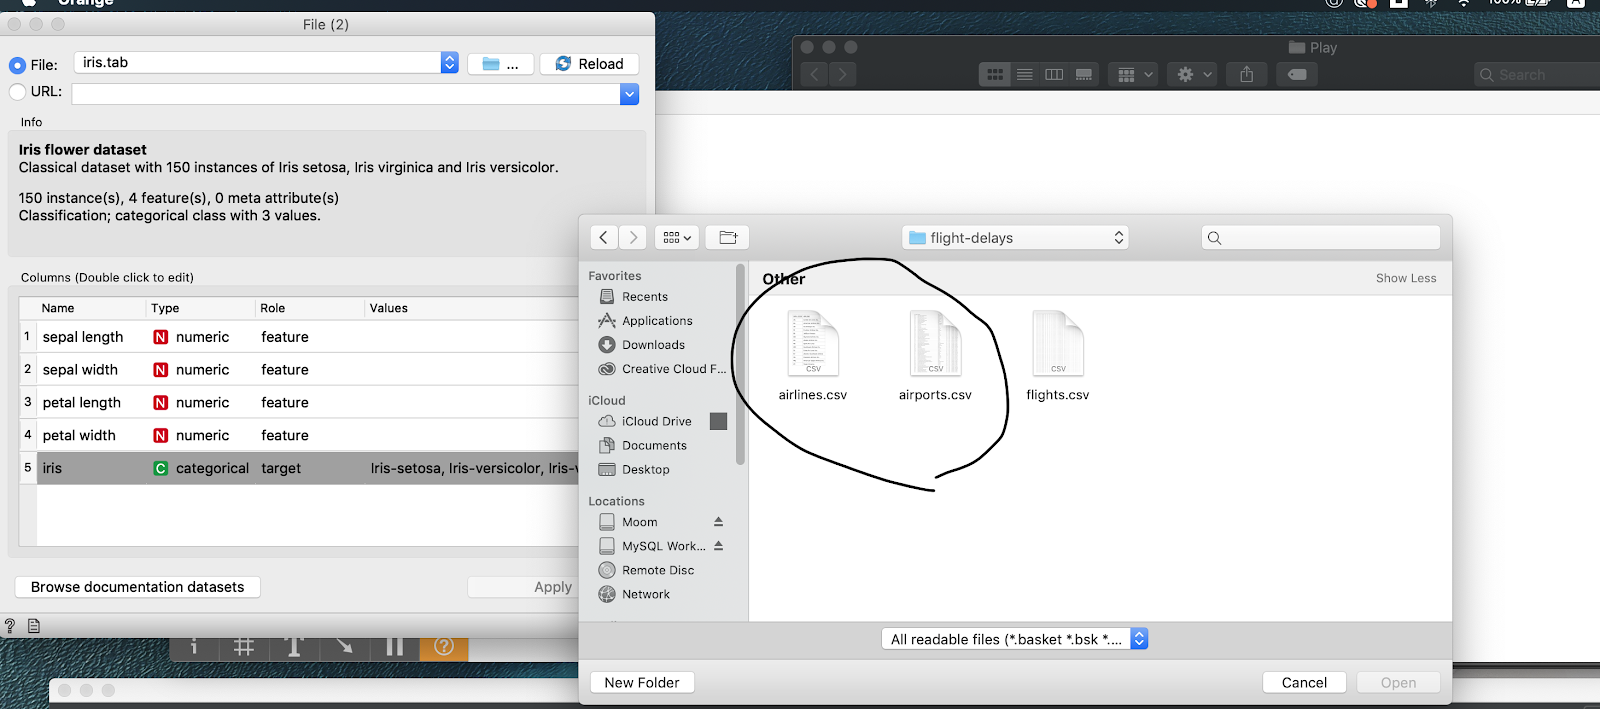
Task: Click the edit tags icon in Finder window
Action: tap(1297, 74)
